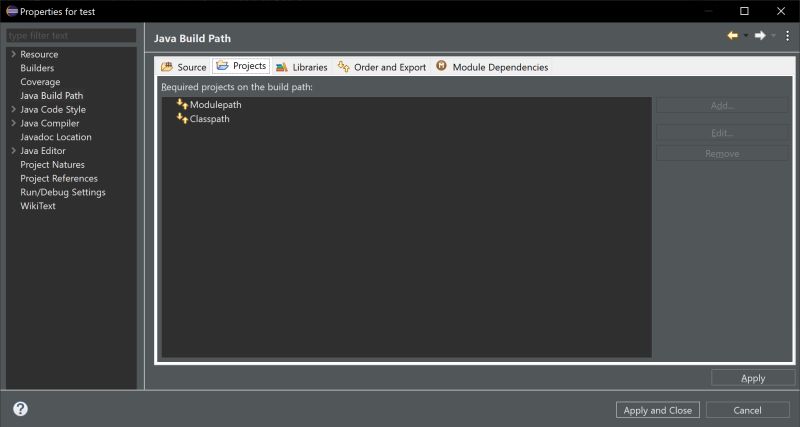Select Java Build Path in the tree

coord(52,95)
